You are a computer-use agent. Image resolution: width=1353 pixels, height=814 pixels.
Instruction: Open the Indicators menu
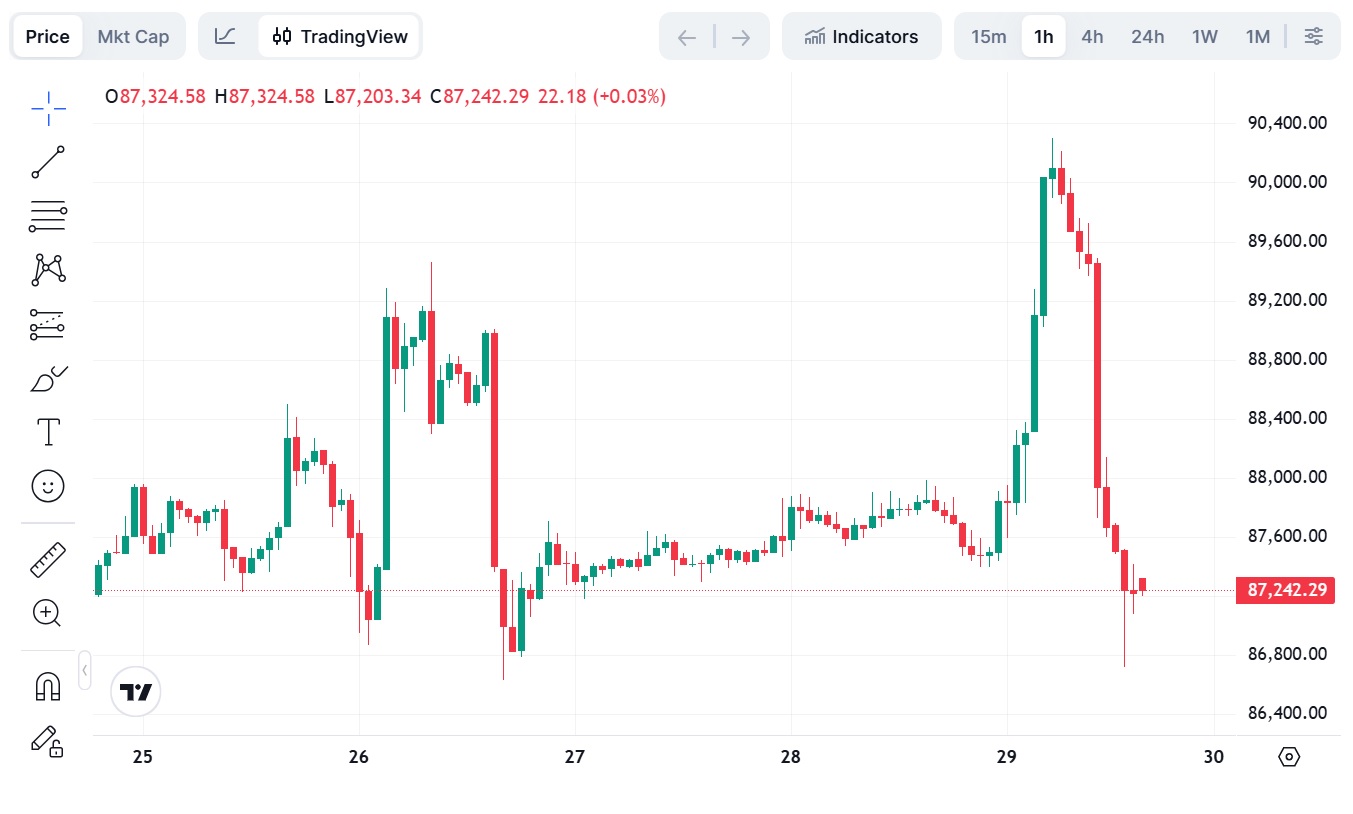862,37
